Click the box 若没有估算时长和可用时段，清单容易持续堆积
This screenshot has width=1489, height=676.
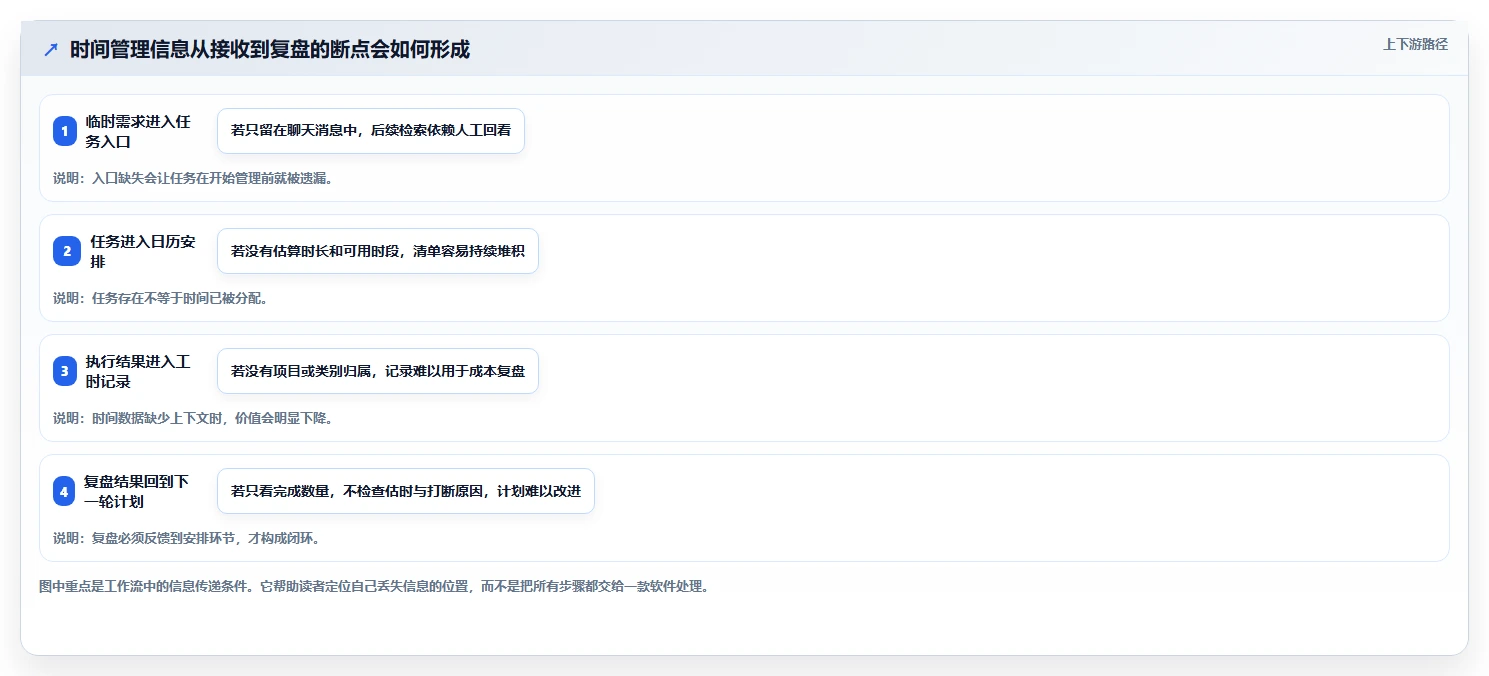pyautogui.click(x=378, y=251)
